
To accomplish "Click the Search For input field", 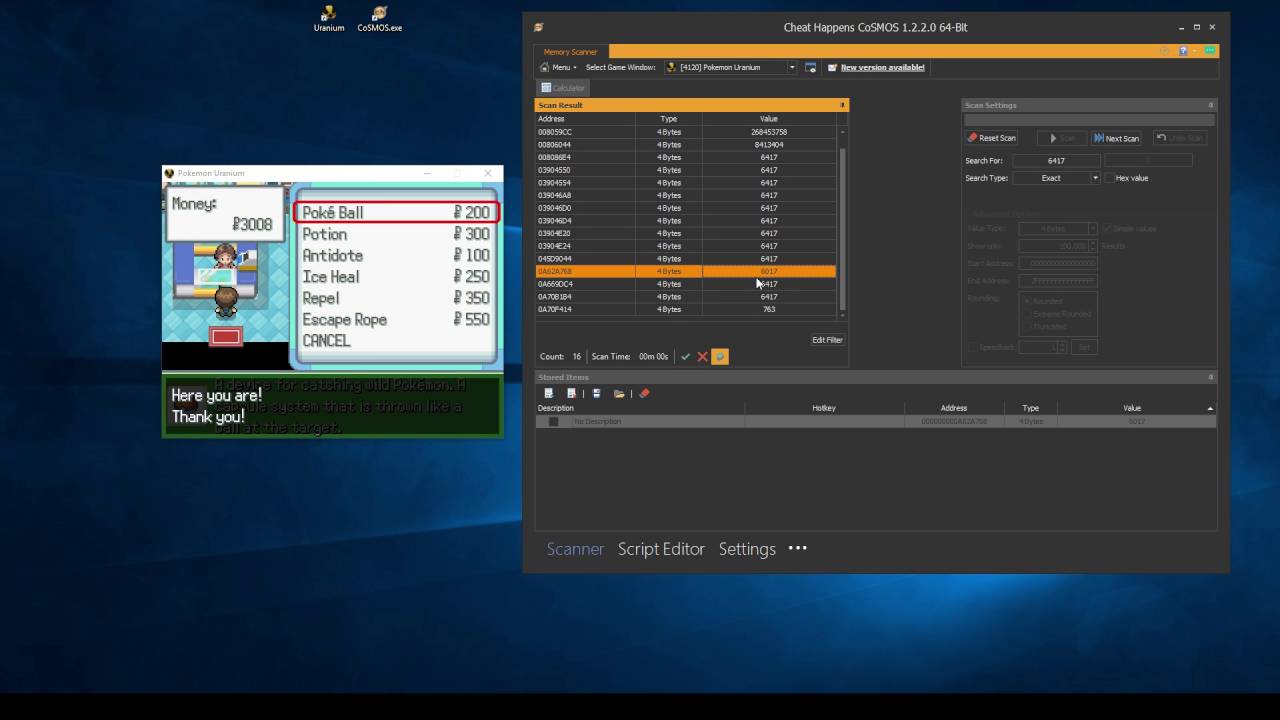I will pyautogui.click(x=1056, y=160).
